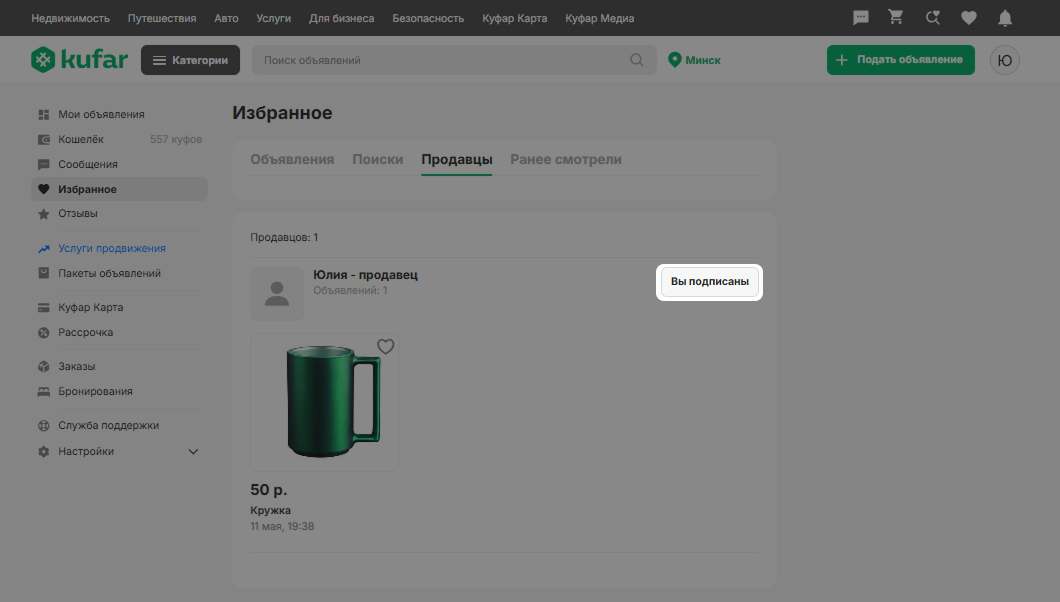Click the Kufar logo
This screenshot has height=602, width=1060.
pos(79,59)
